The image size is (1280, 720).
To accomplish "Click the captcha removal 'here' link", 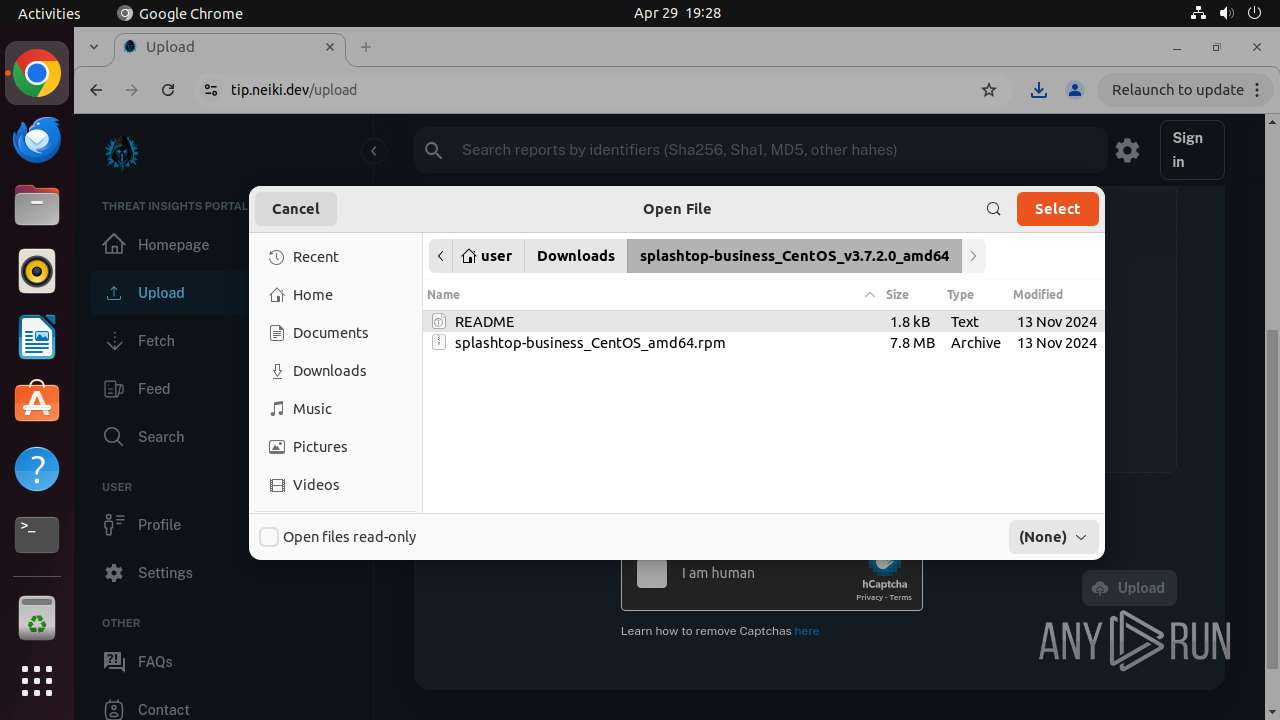I will (806, 631).
